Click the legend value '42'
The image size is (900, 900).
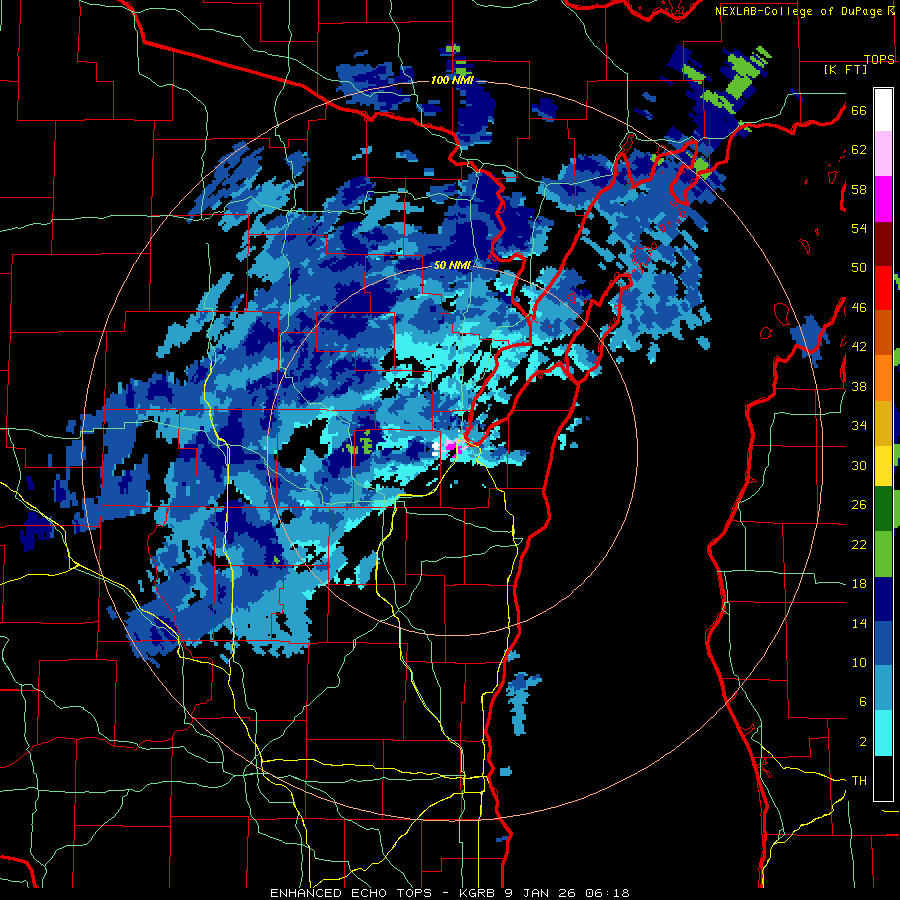coord(859,347)
